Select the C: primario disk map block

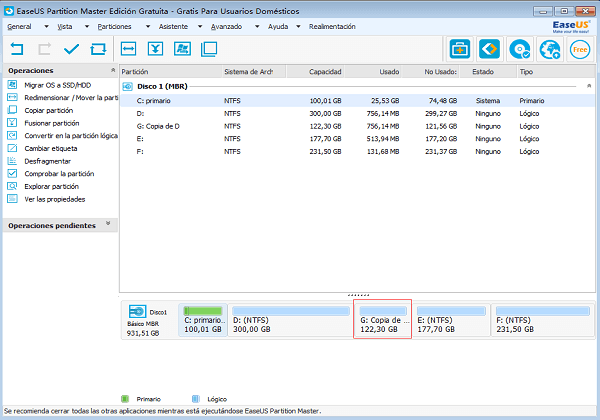point(202,320)
